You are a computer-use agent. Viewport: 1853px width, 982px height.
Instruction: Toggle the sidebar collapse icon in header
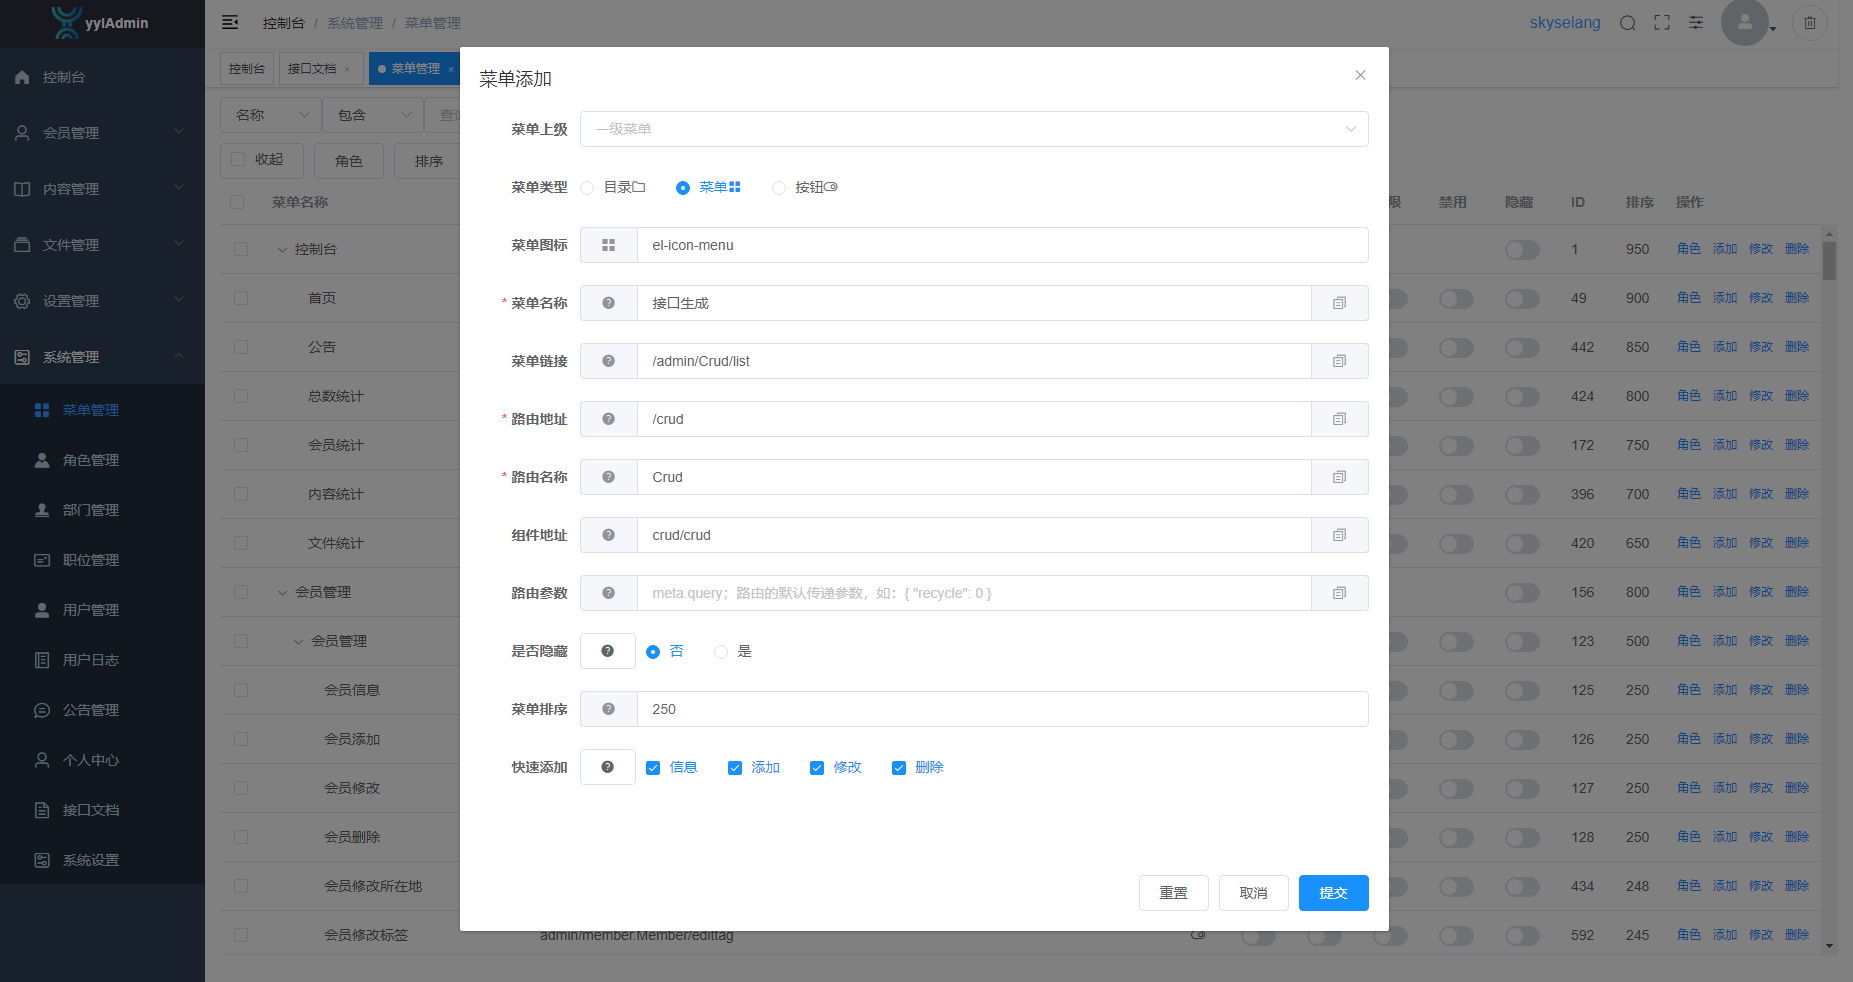(230, 22)
